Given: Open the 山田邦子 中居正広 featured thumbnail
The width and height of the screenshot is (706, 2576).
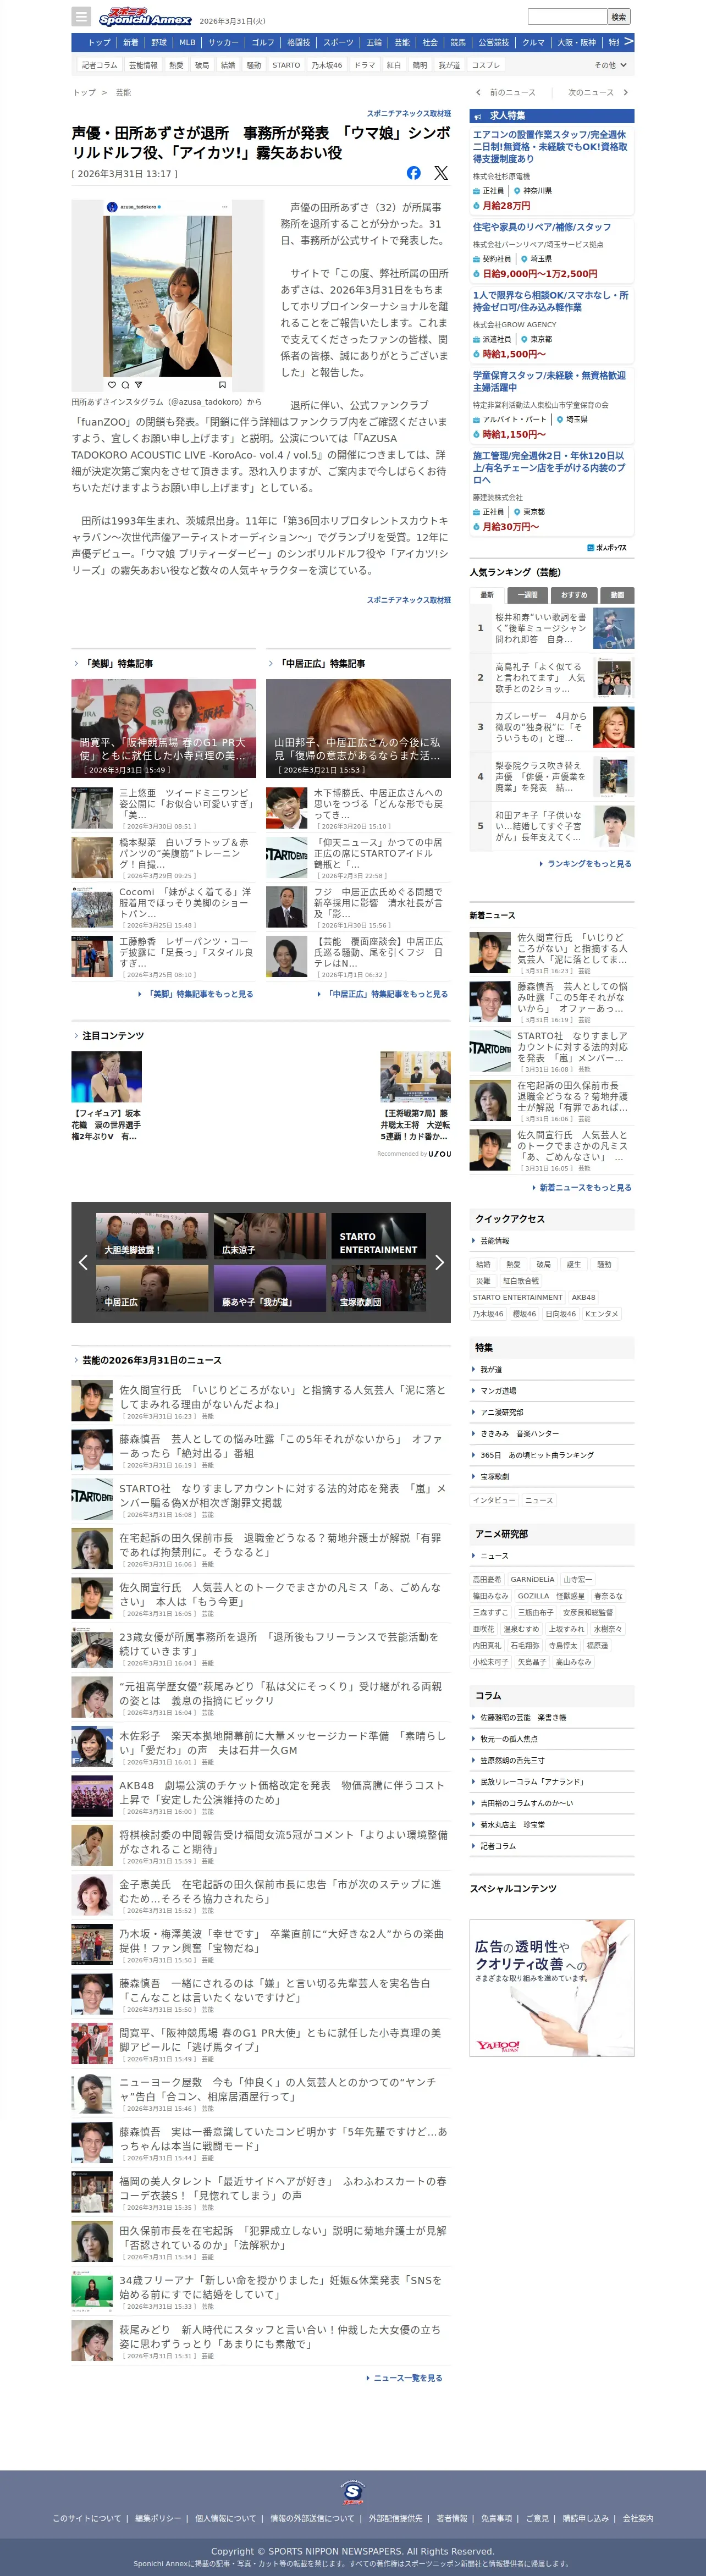Looking at the screenshot, I should pyautogui.click(x=358, y=728).
